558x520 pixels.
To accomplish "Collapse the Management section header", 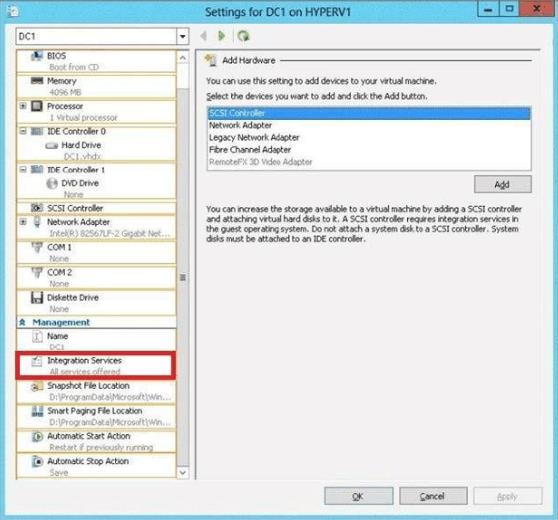I will point(22,322).
